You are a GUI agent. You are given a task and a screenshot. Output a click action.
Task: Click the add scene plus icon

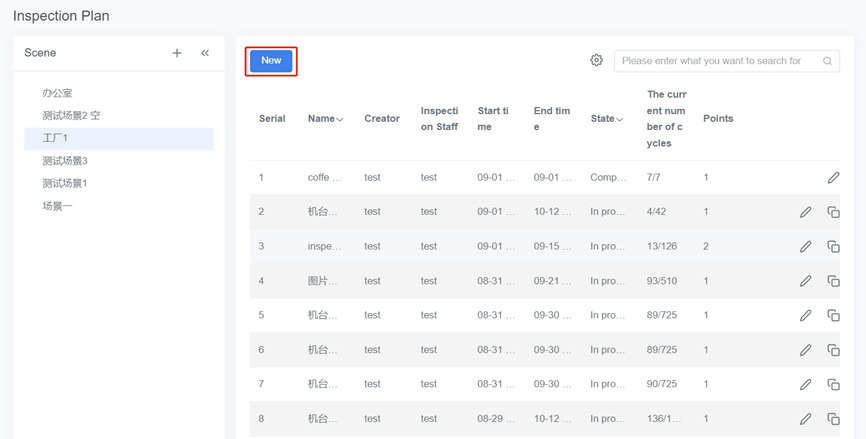point(177,53)
